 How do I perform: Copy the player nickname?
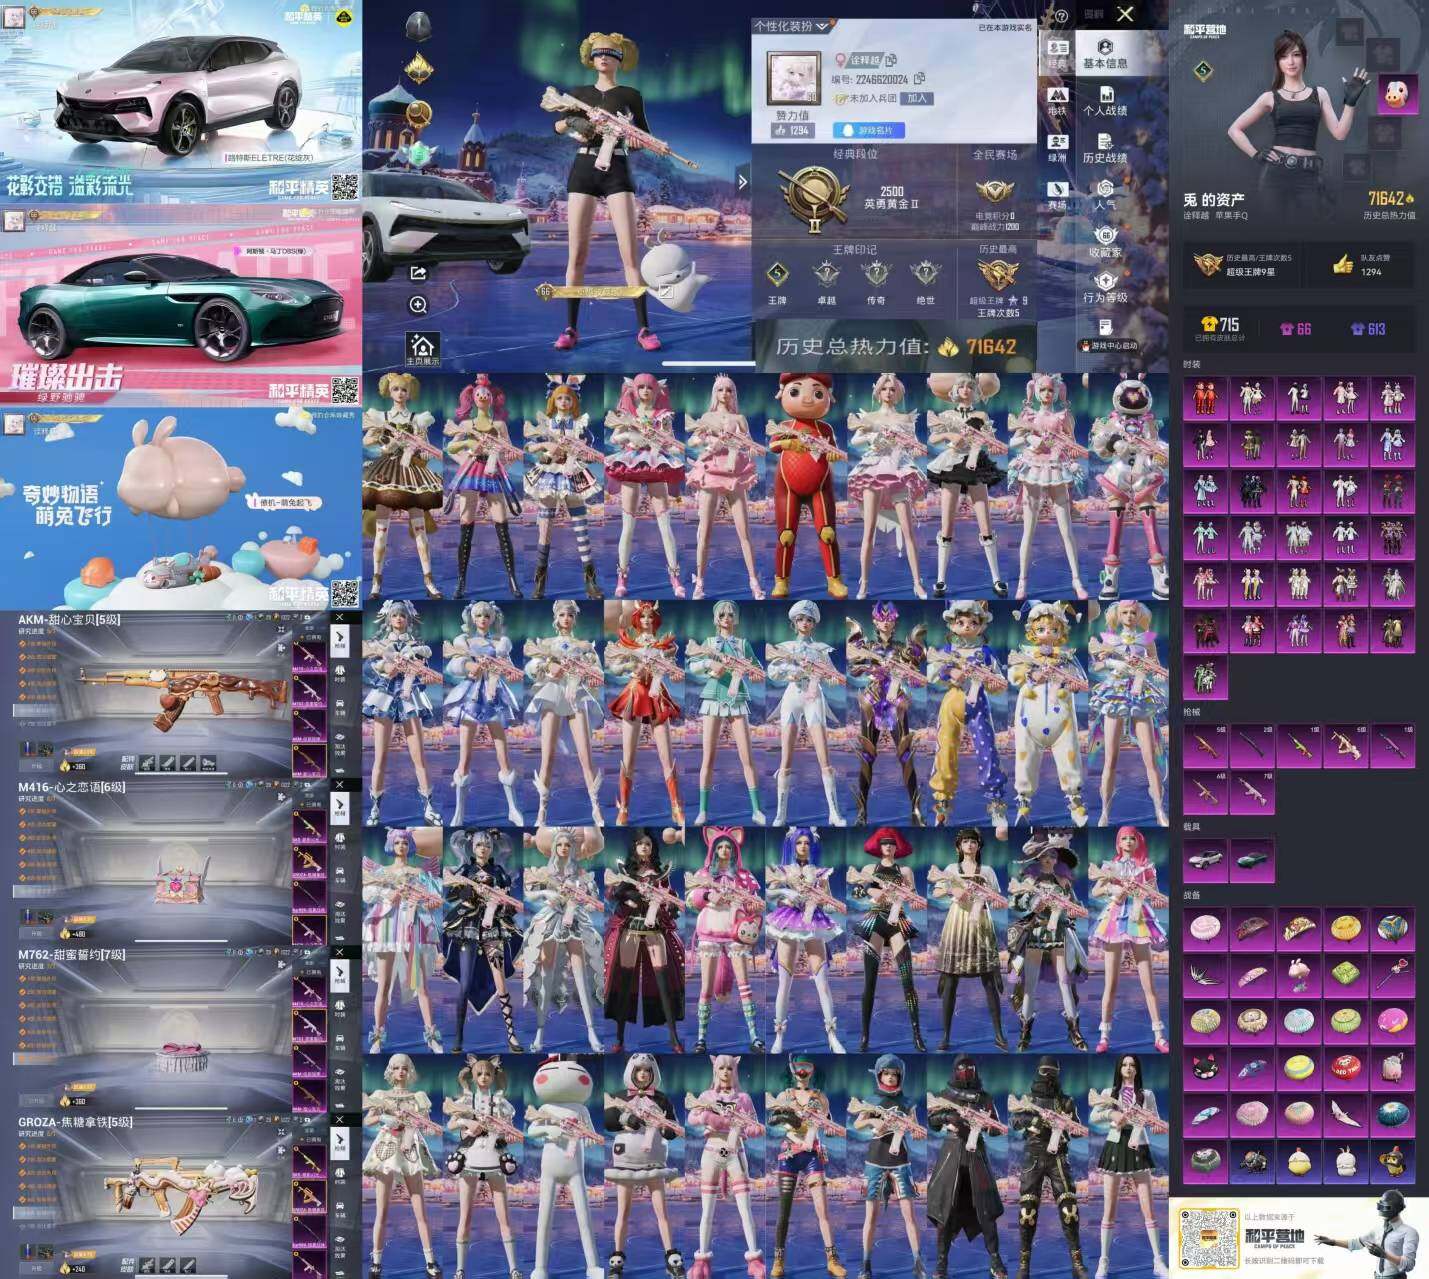(891, 60)
